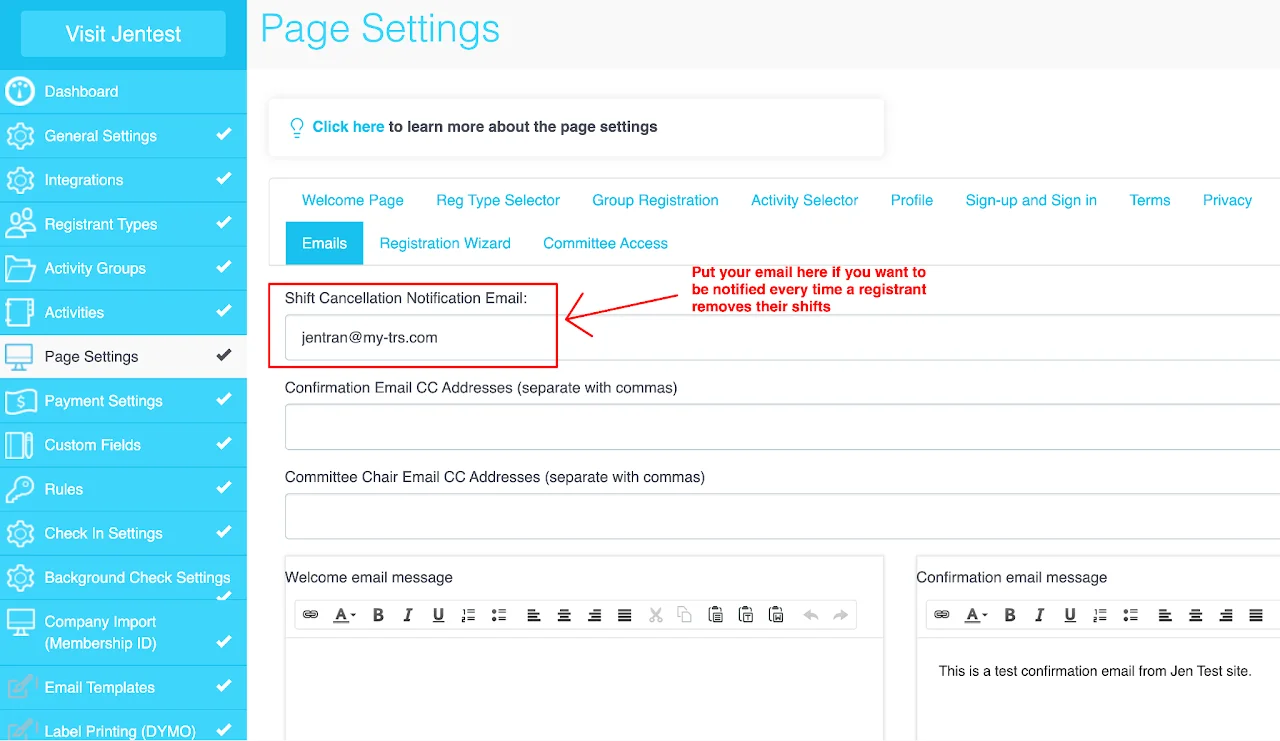Open Committee Access tab
This screenshot has width=1280, height=741.
tap(605, 243)
